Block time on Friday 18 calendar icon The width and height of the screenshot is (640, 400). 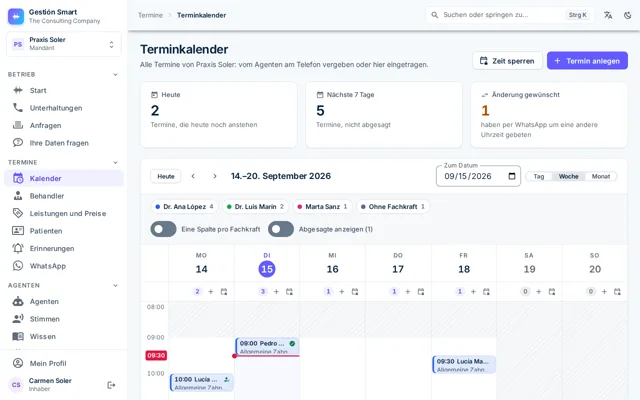coord(486,291)
